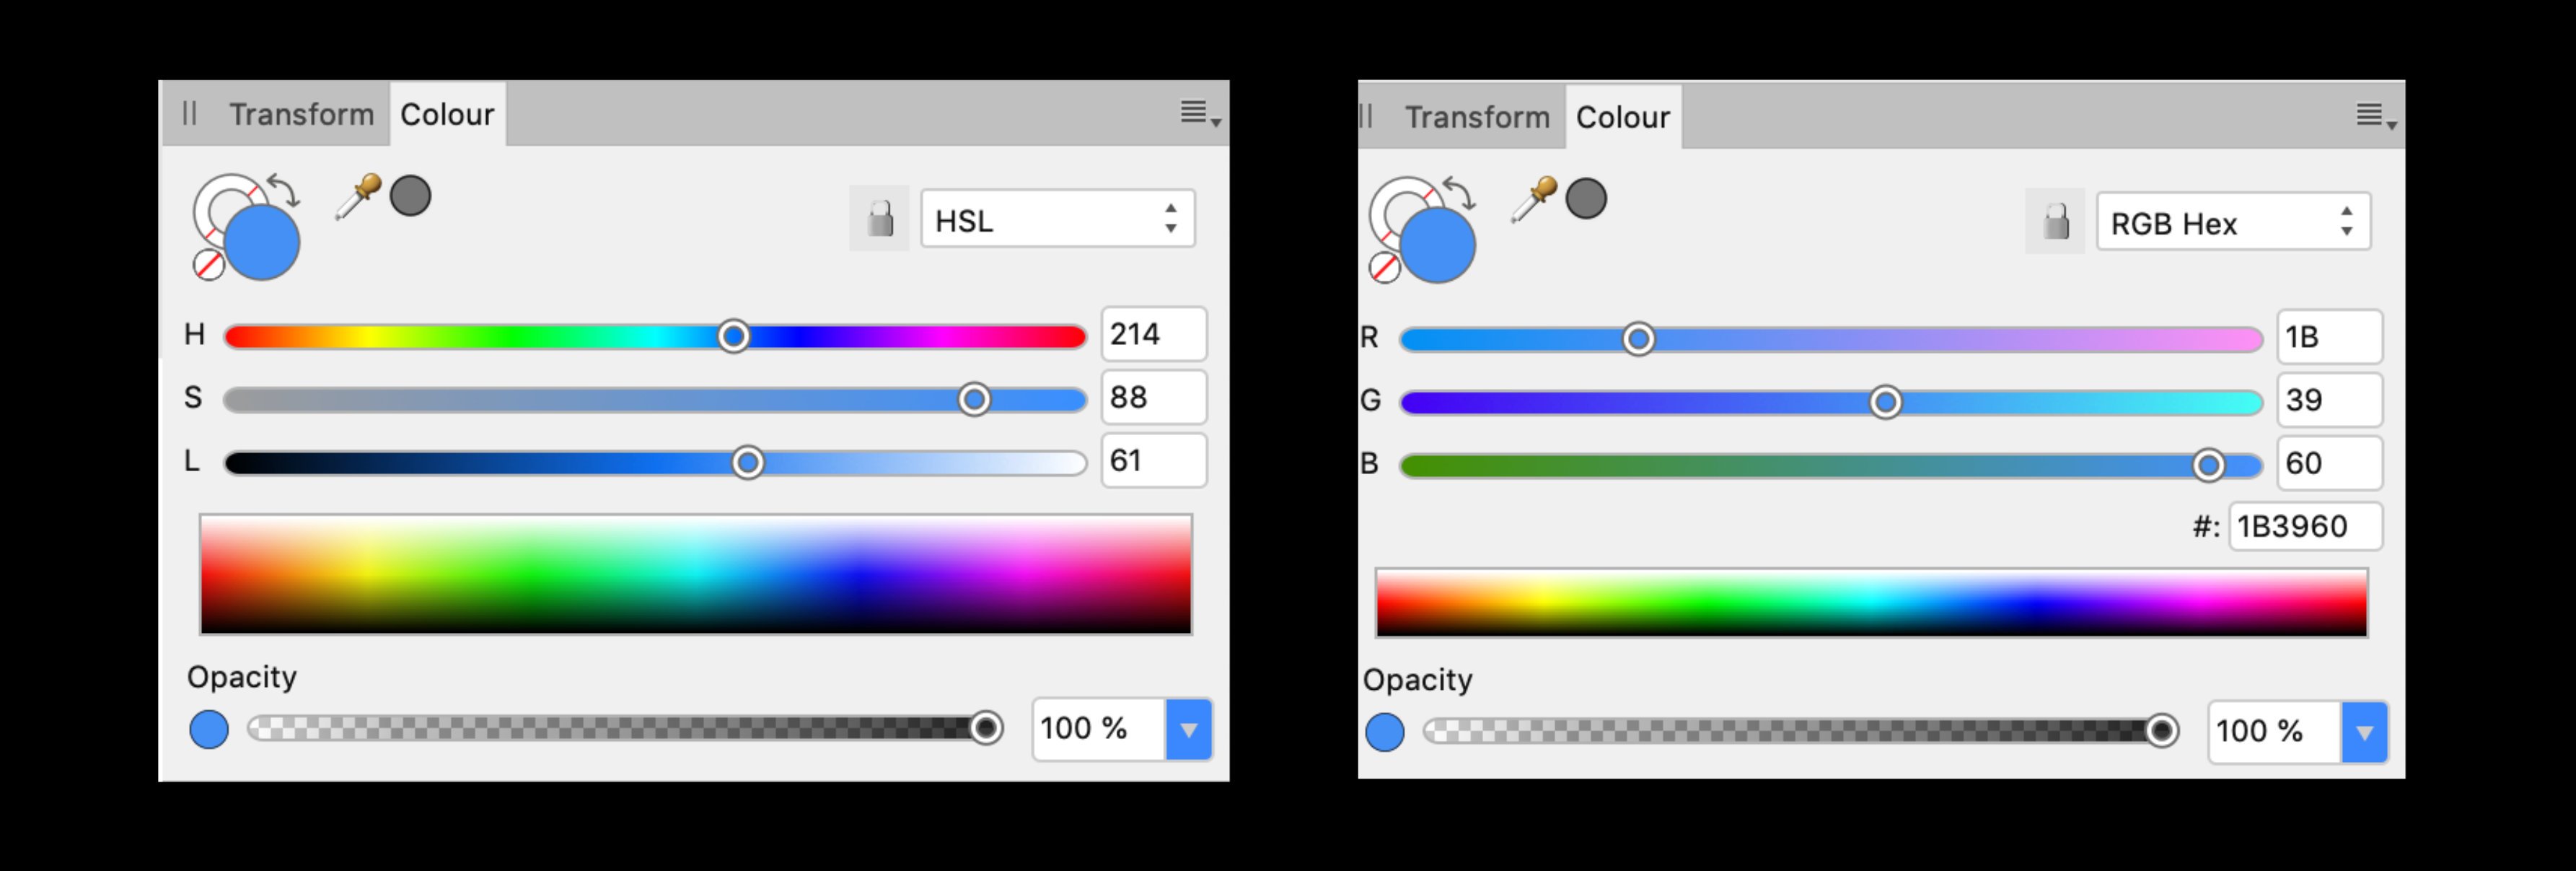Click the hex code field showing 1B3960

coord(2305,526)
